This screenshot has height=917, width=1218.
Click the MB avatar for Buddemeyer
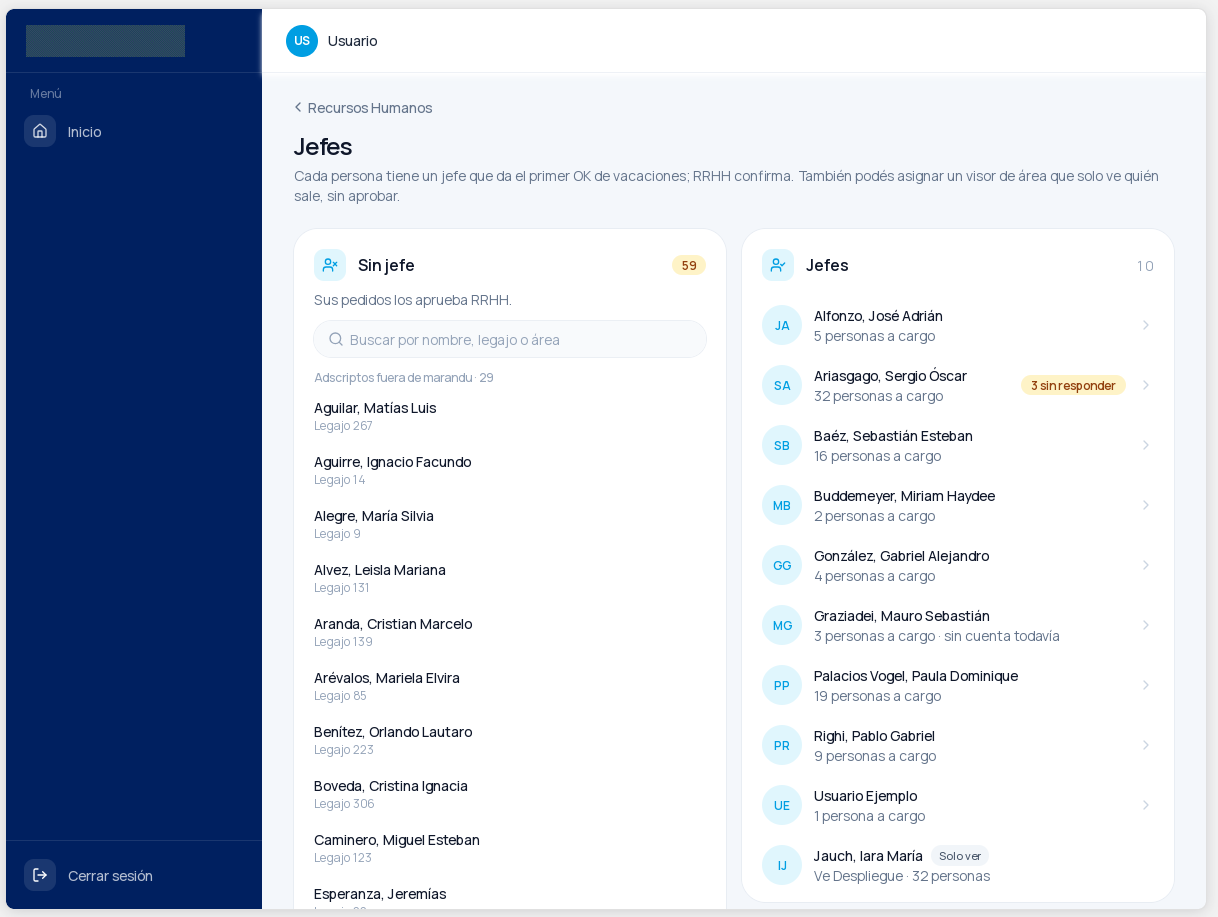pyautogui.click(x=782, y=505)
